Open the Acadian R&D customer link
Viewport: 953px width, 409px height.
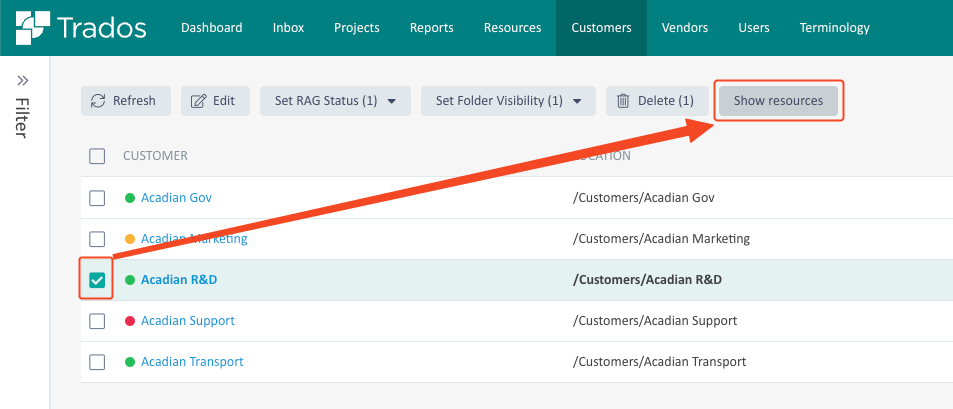pyautogui.click(x=179, y=280)
